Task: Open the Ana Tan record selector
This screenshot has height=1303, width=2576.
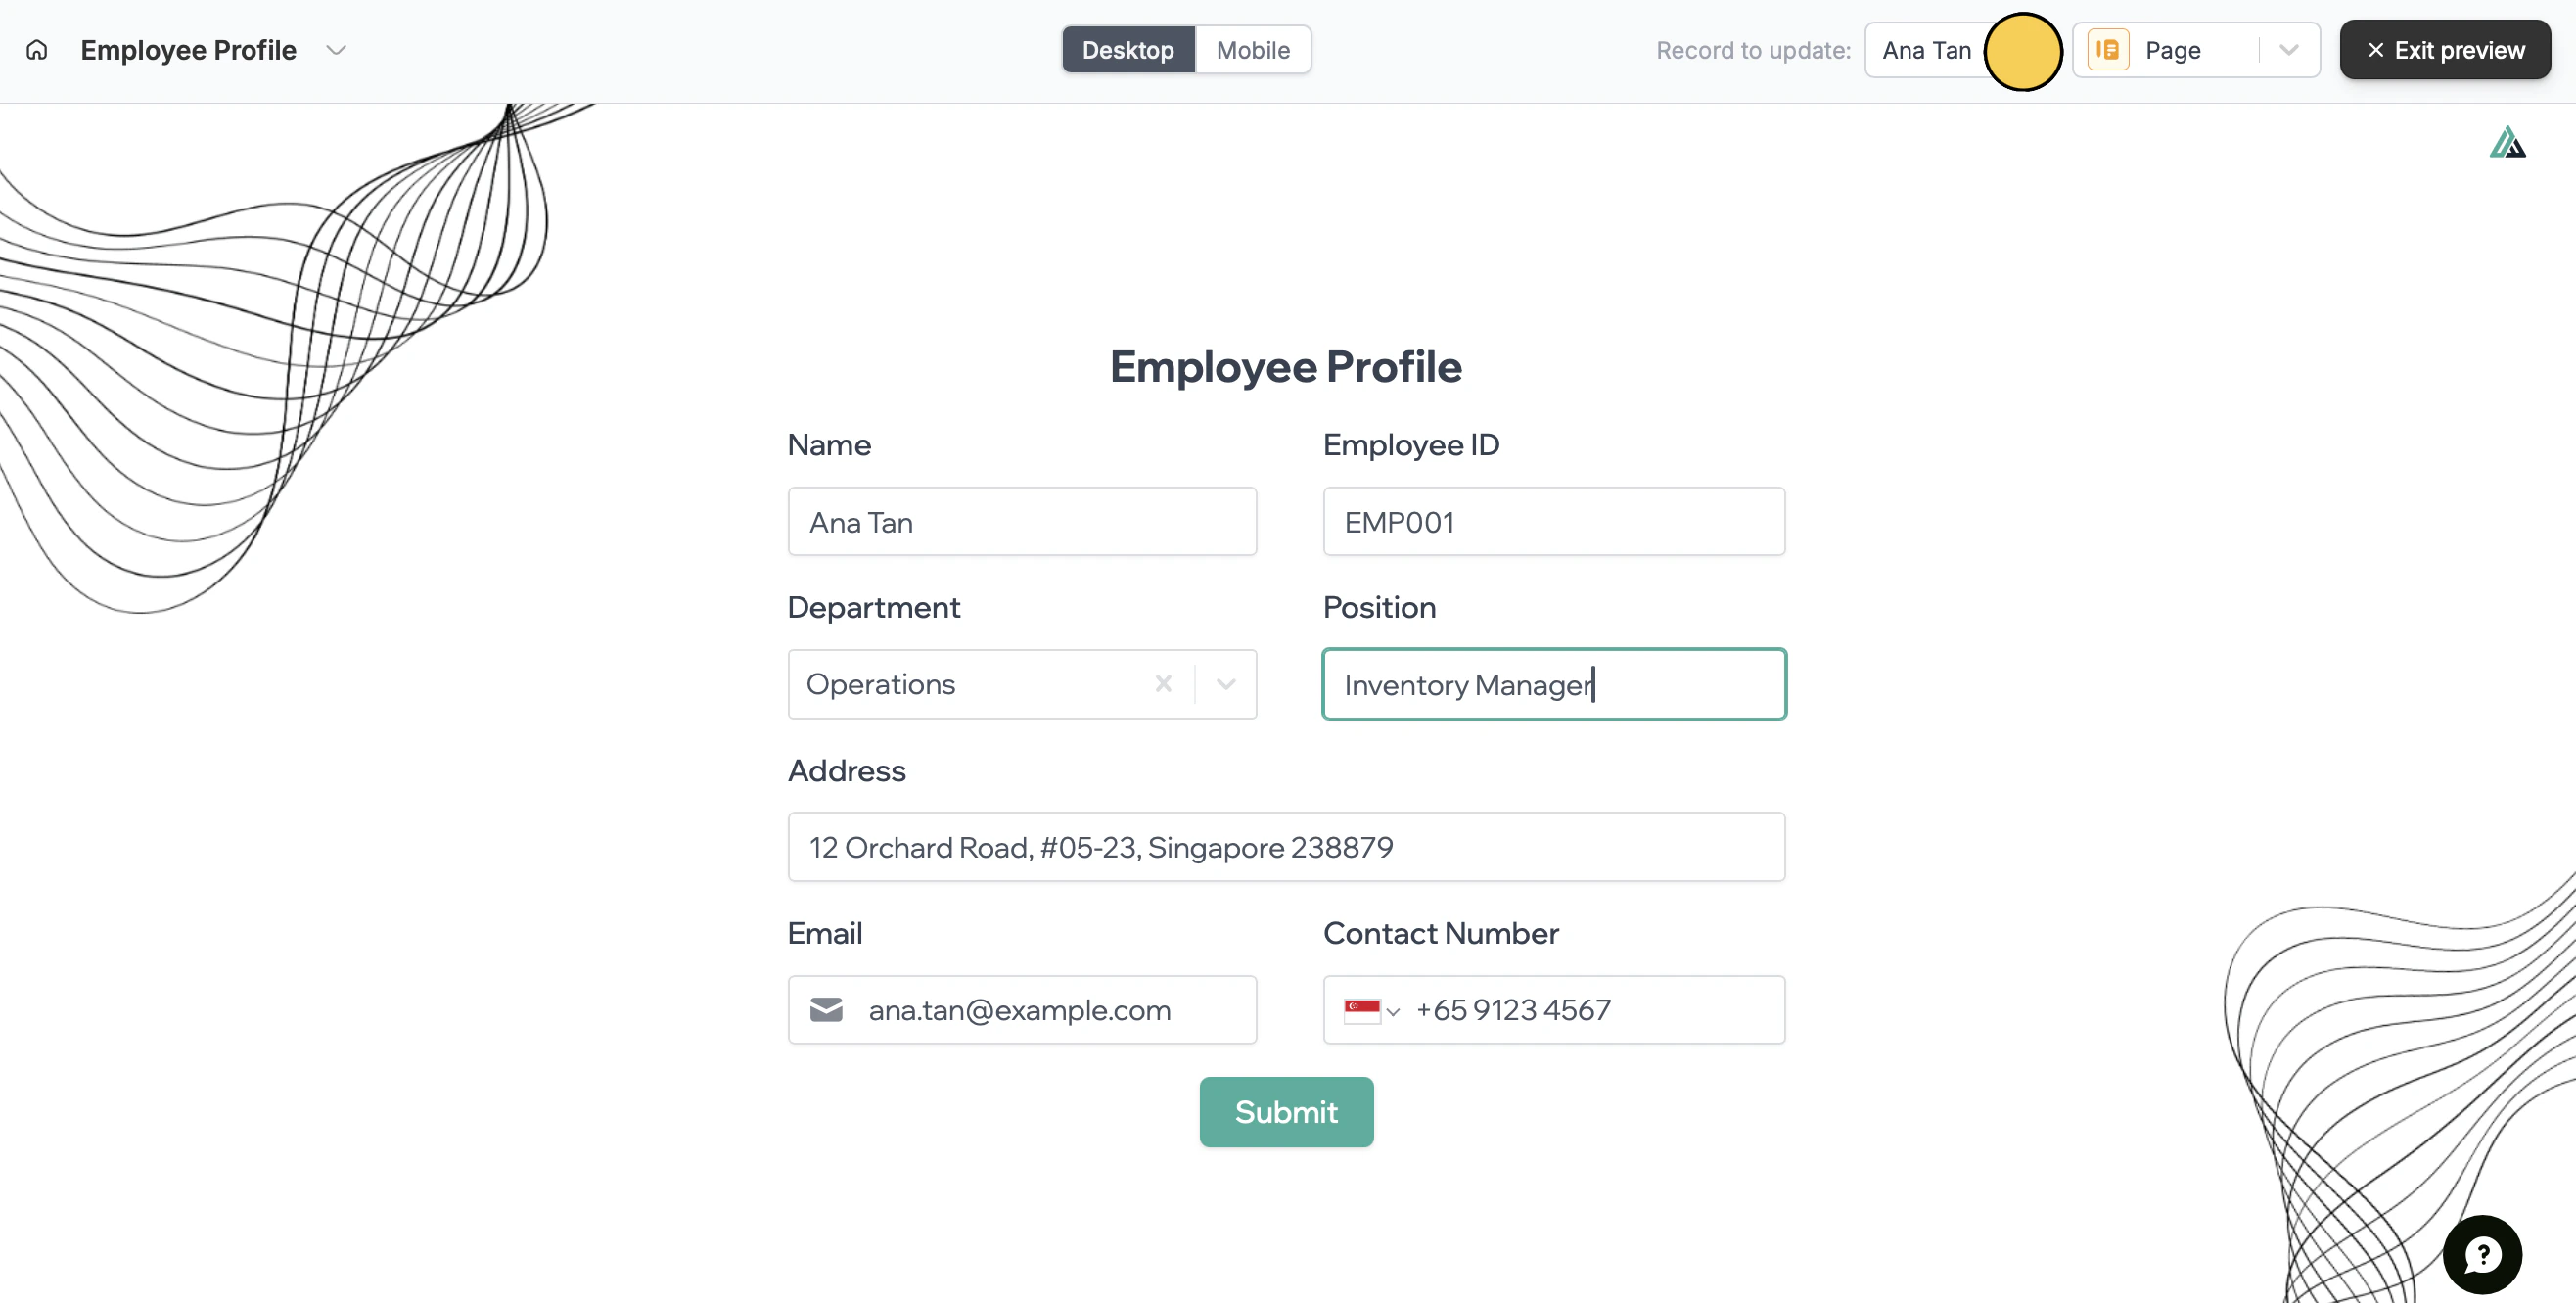Action: click(1926, 50)
